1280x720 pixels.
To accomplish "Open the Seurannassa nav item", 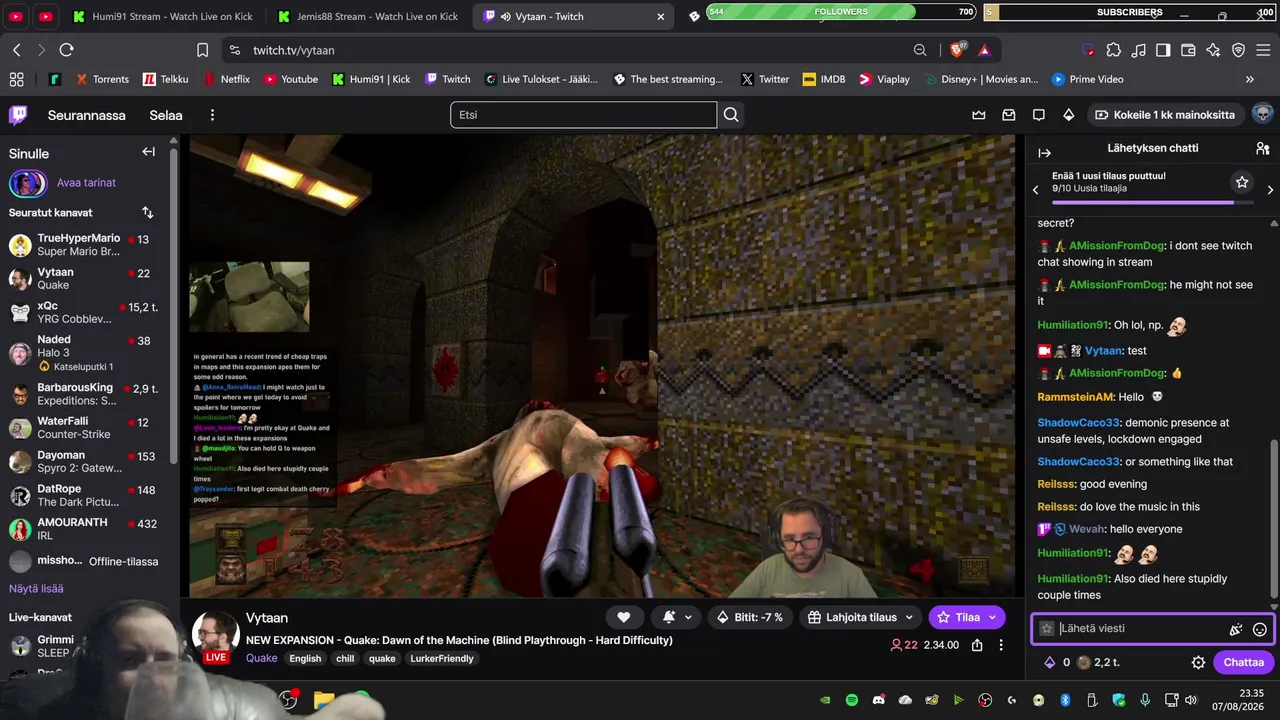I will tap(87, 115).
